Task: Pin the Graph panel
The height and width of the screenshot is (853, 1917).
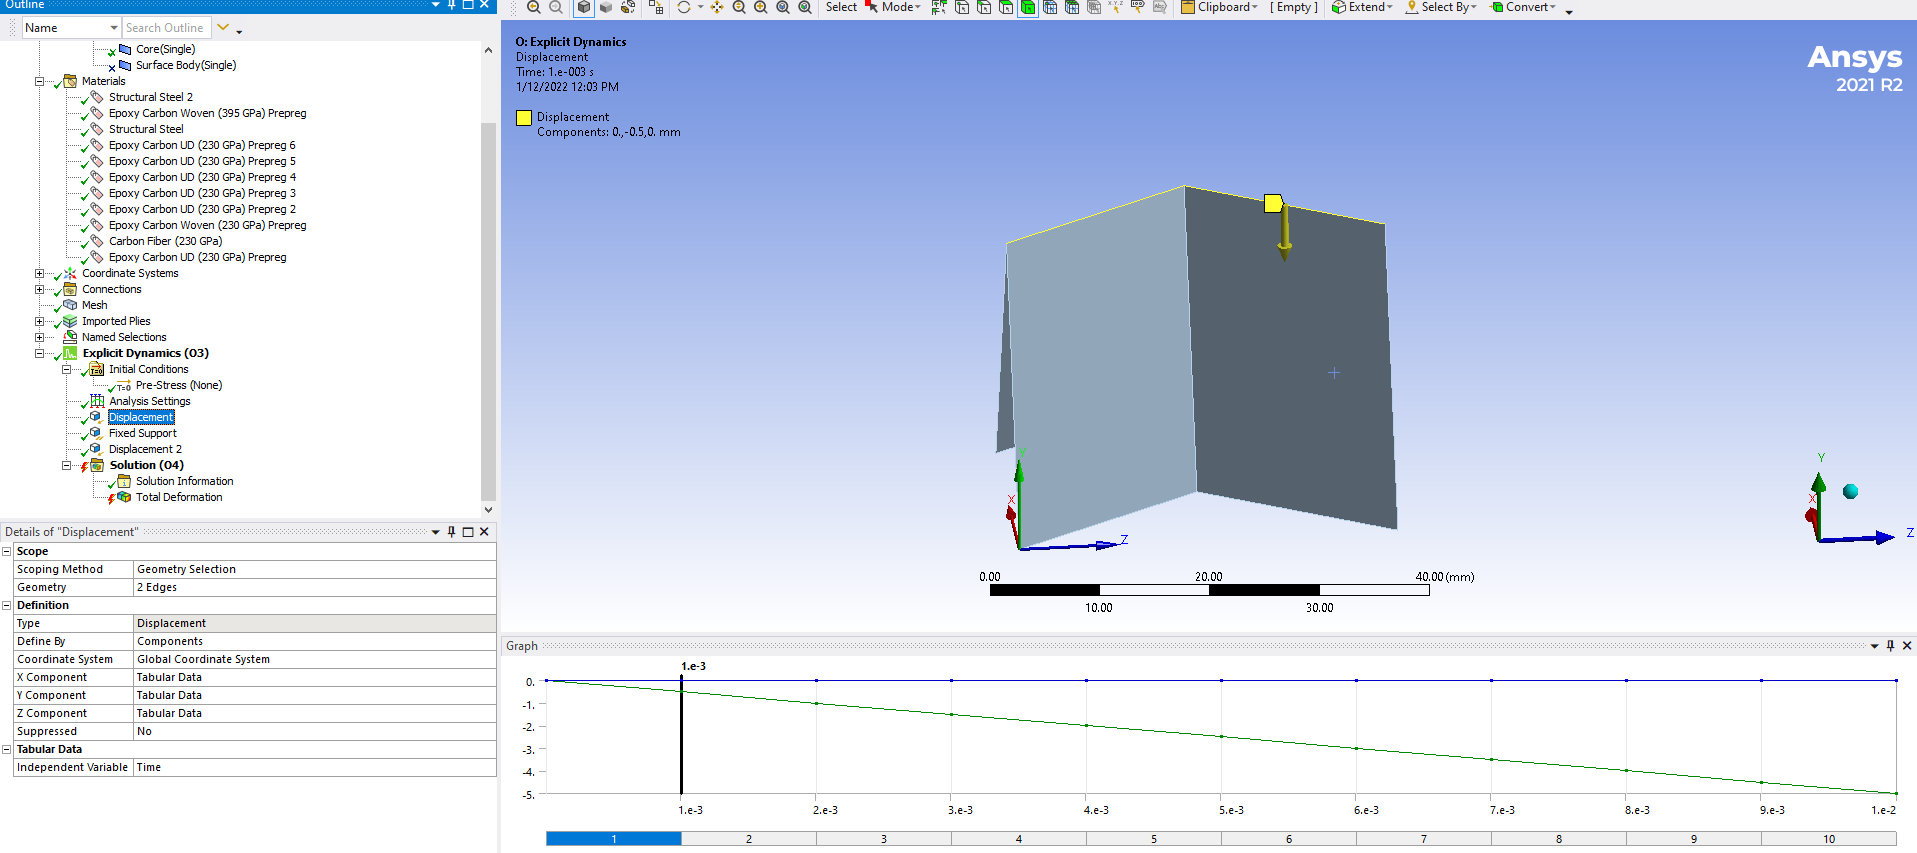Action: (x=1890, y=646)
